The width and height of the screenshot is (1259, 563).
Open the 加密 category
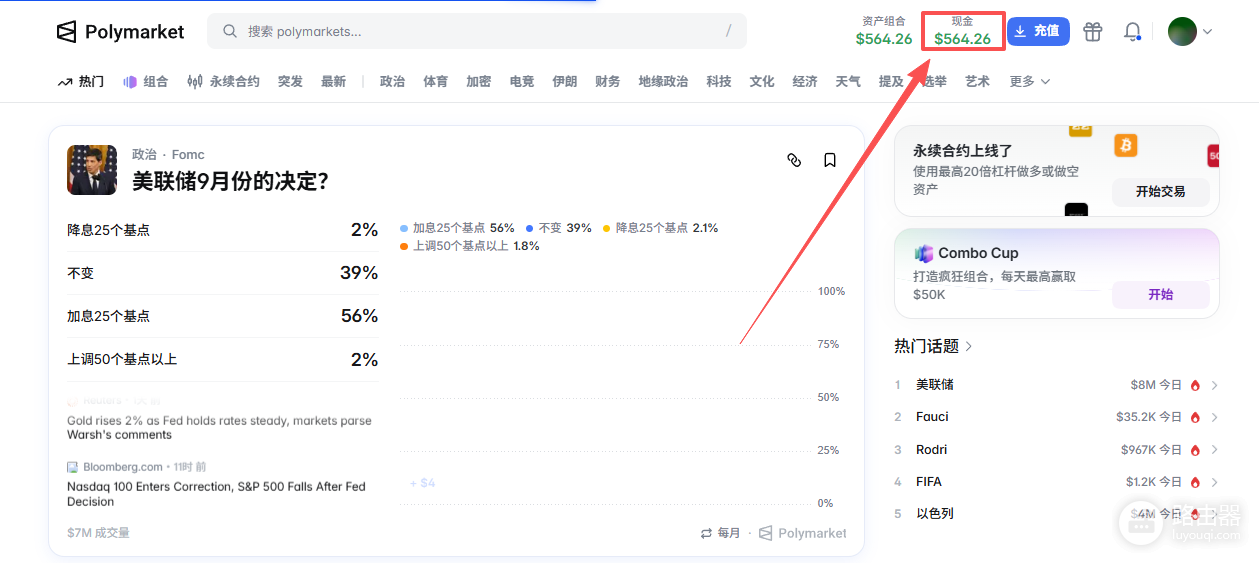[478, 81]
